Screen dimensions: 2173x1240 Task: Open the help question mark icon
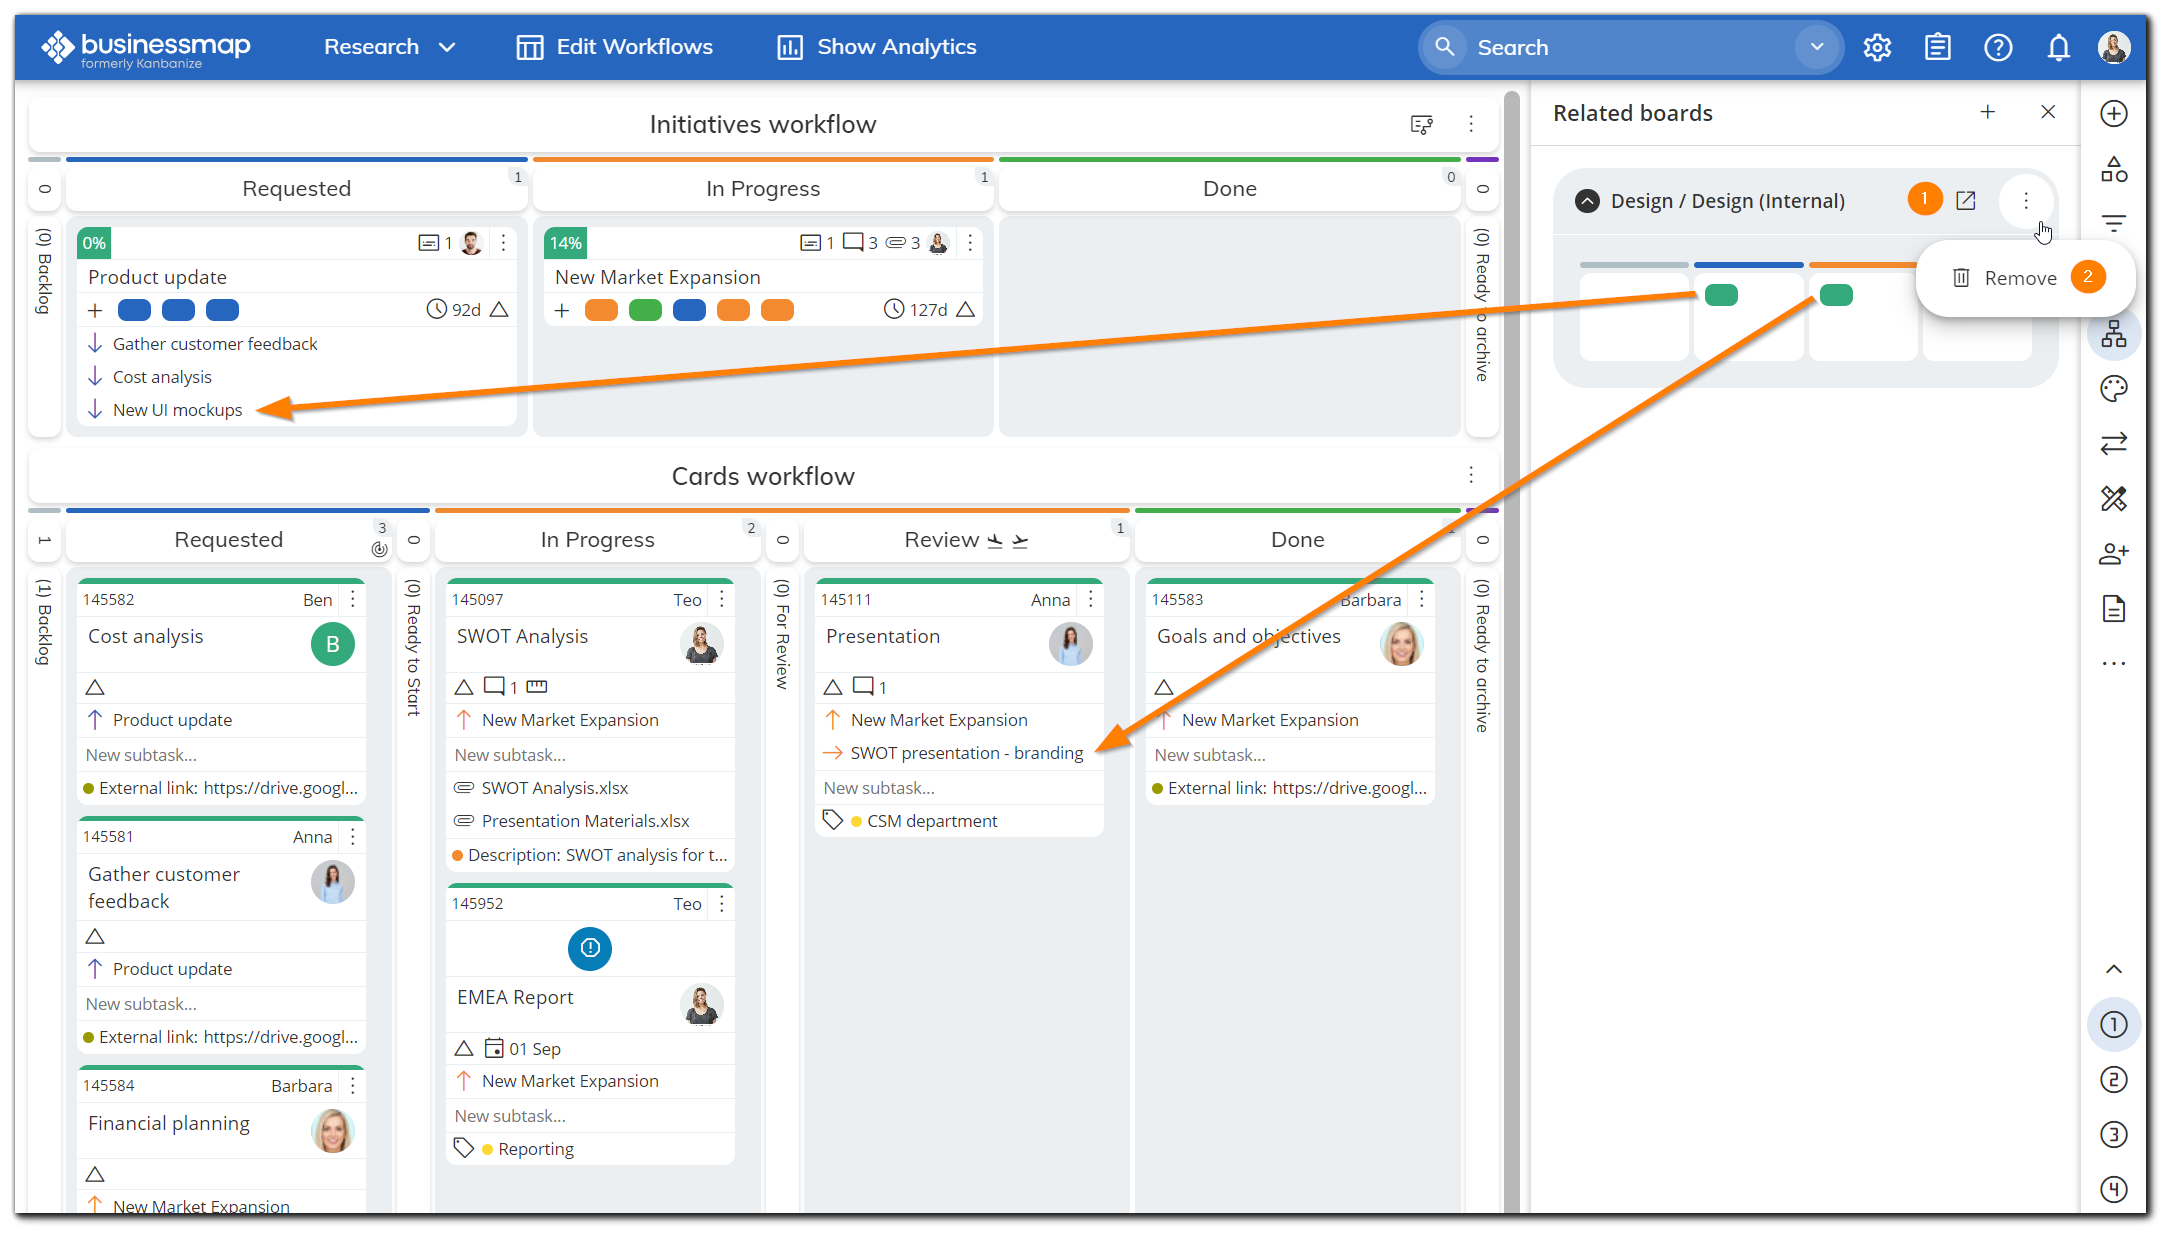(1997, 47)
